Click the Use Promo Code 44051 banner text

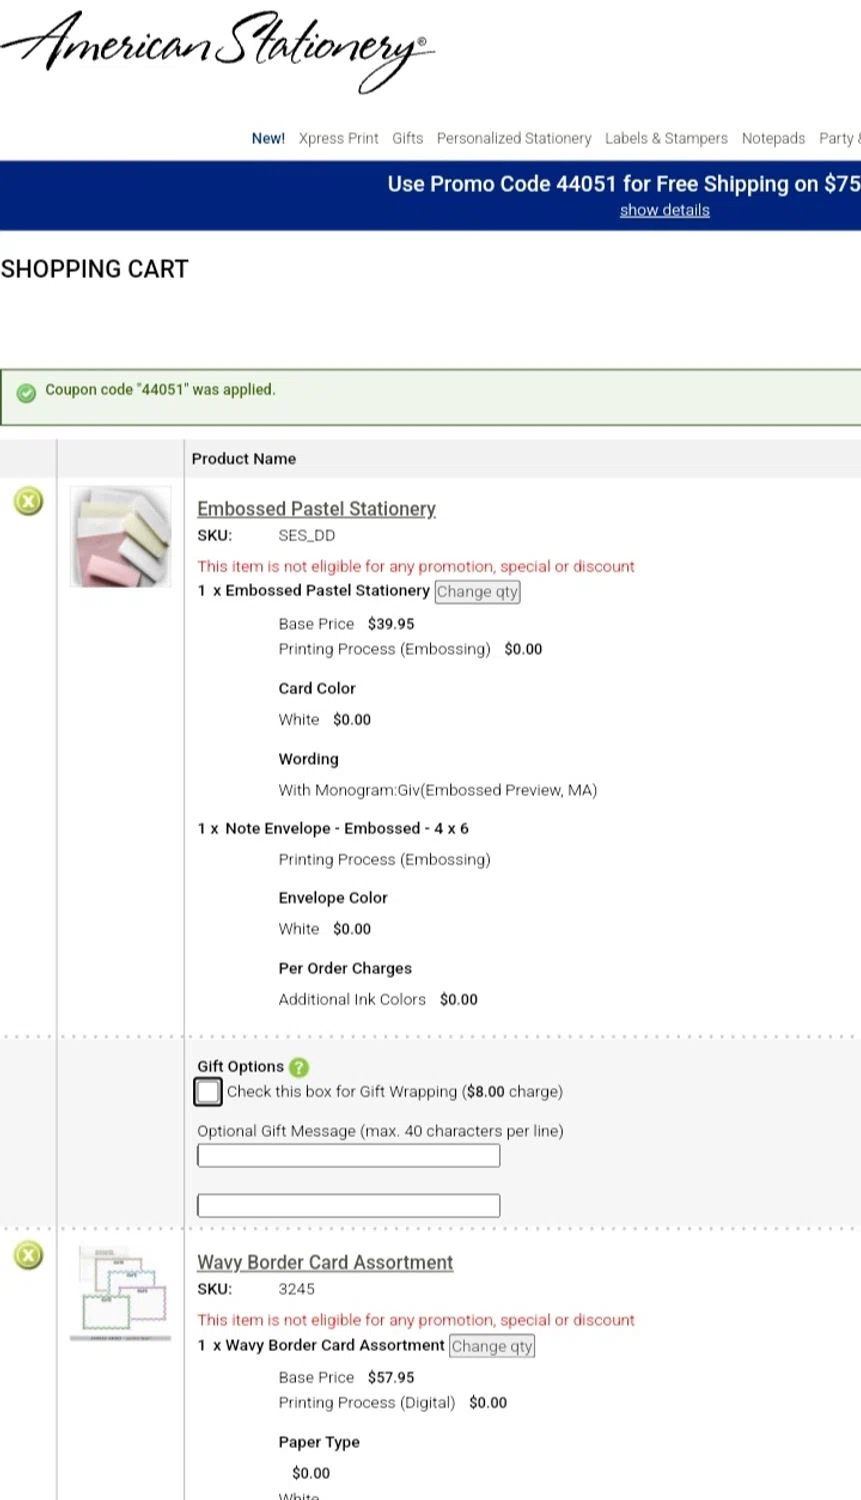[624, 184]
